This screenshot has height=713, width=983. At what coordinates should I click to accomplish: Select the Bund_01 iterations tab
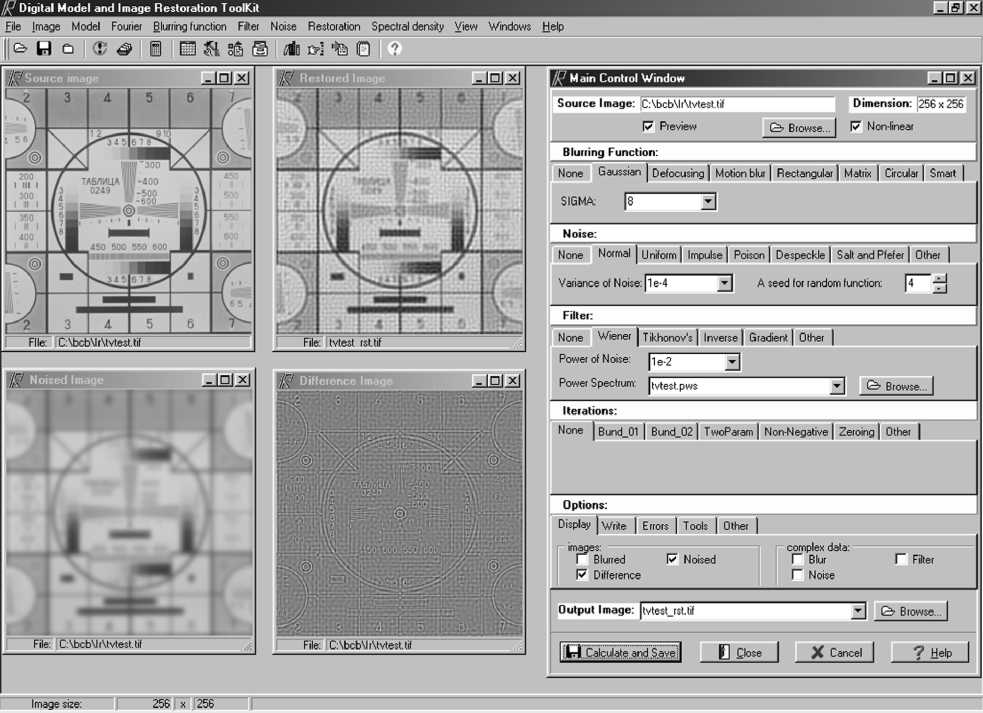(x=618, y=431)
